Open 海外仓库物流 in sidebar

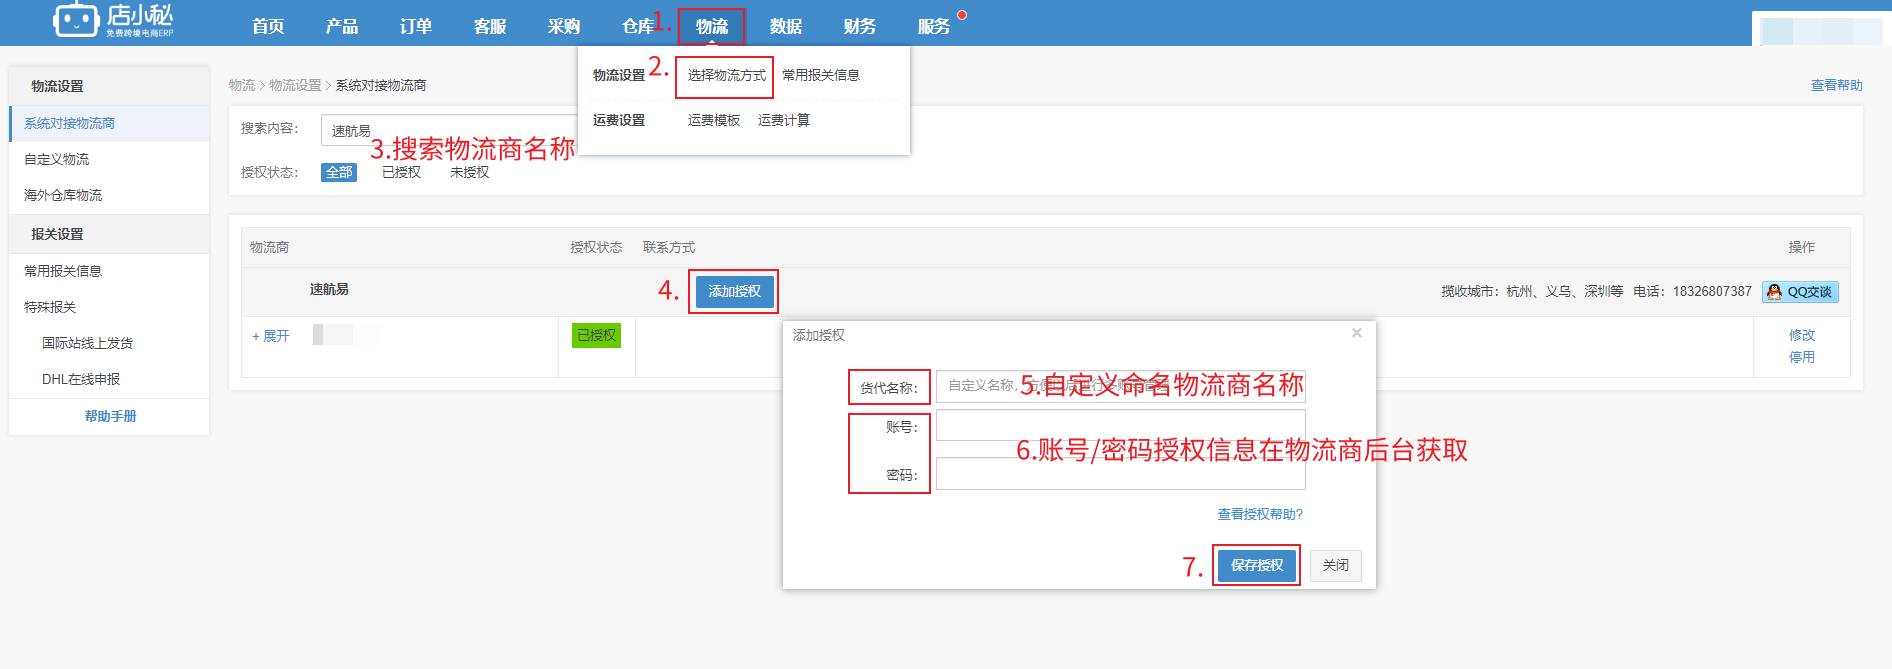click(x=109, y=196)
